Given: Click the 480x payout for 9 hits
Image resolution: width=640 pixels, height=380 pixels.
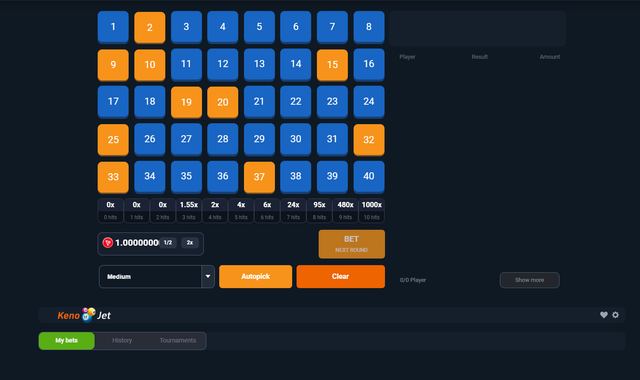Looking at the screenshot, I should 345,210.
